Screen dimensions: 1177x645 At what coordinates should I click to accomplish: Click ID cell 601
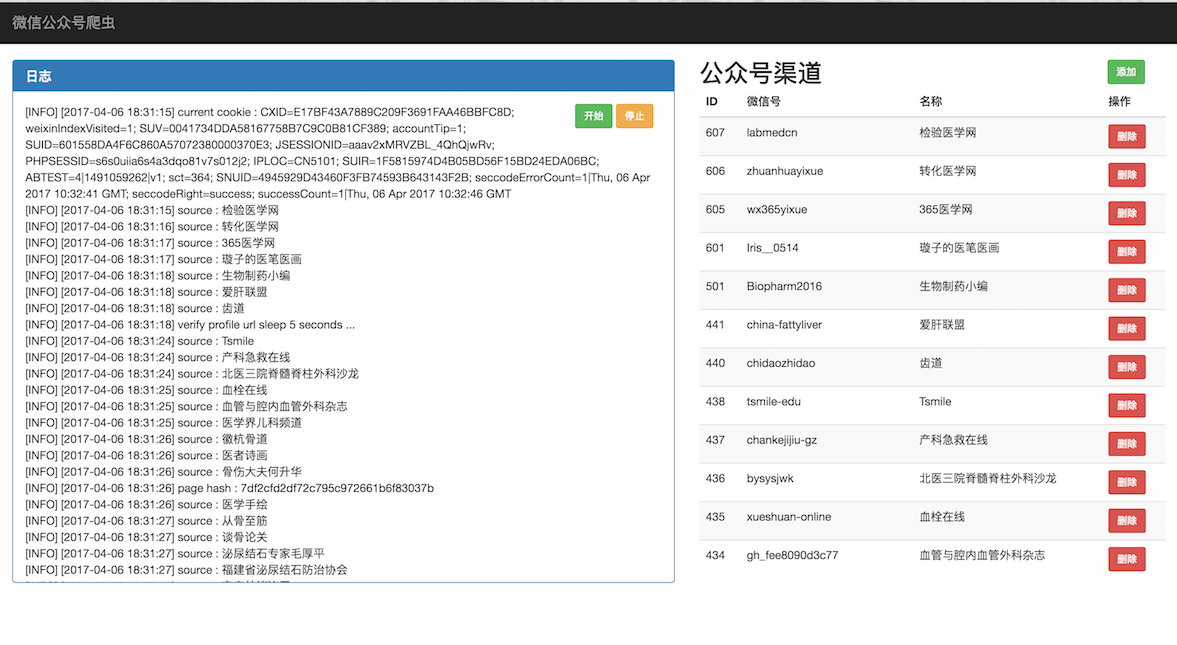715,248
